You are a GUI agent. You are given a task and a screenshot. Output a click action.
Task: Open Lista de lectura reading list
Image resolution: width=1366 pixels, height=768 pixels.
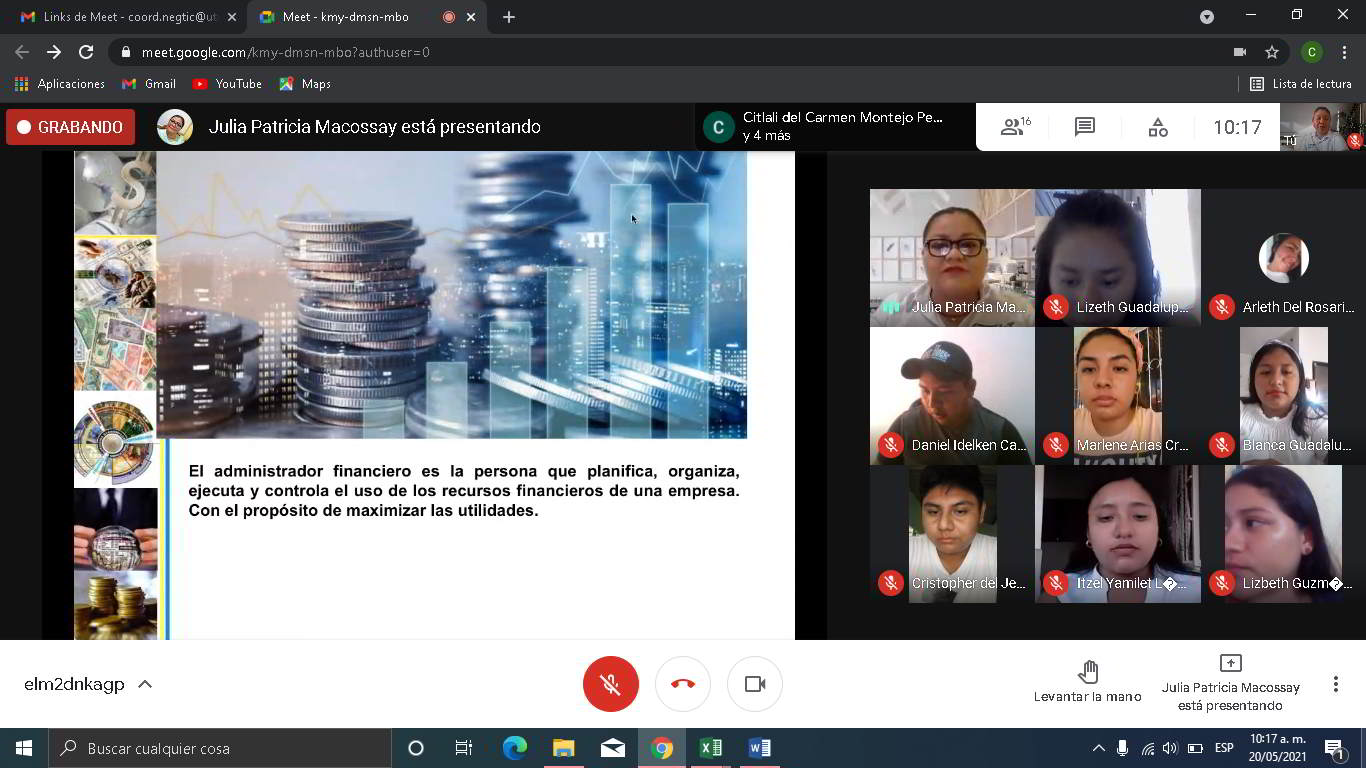[1301, 84]
